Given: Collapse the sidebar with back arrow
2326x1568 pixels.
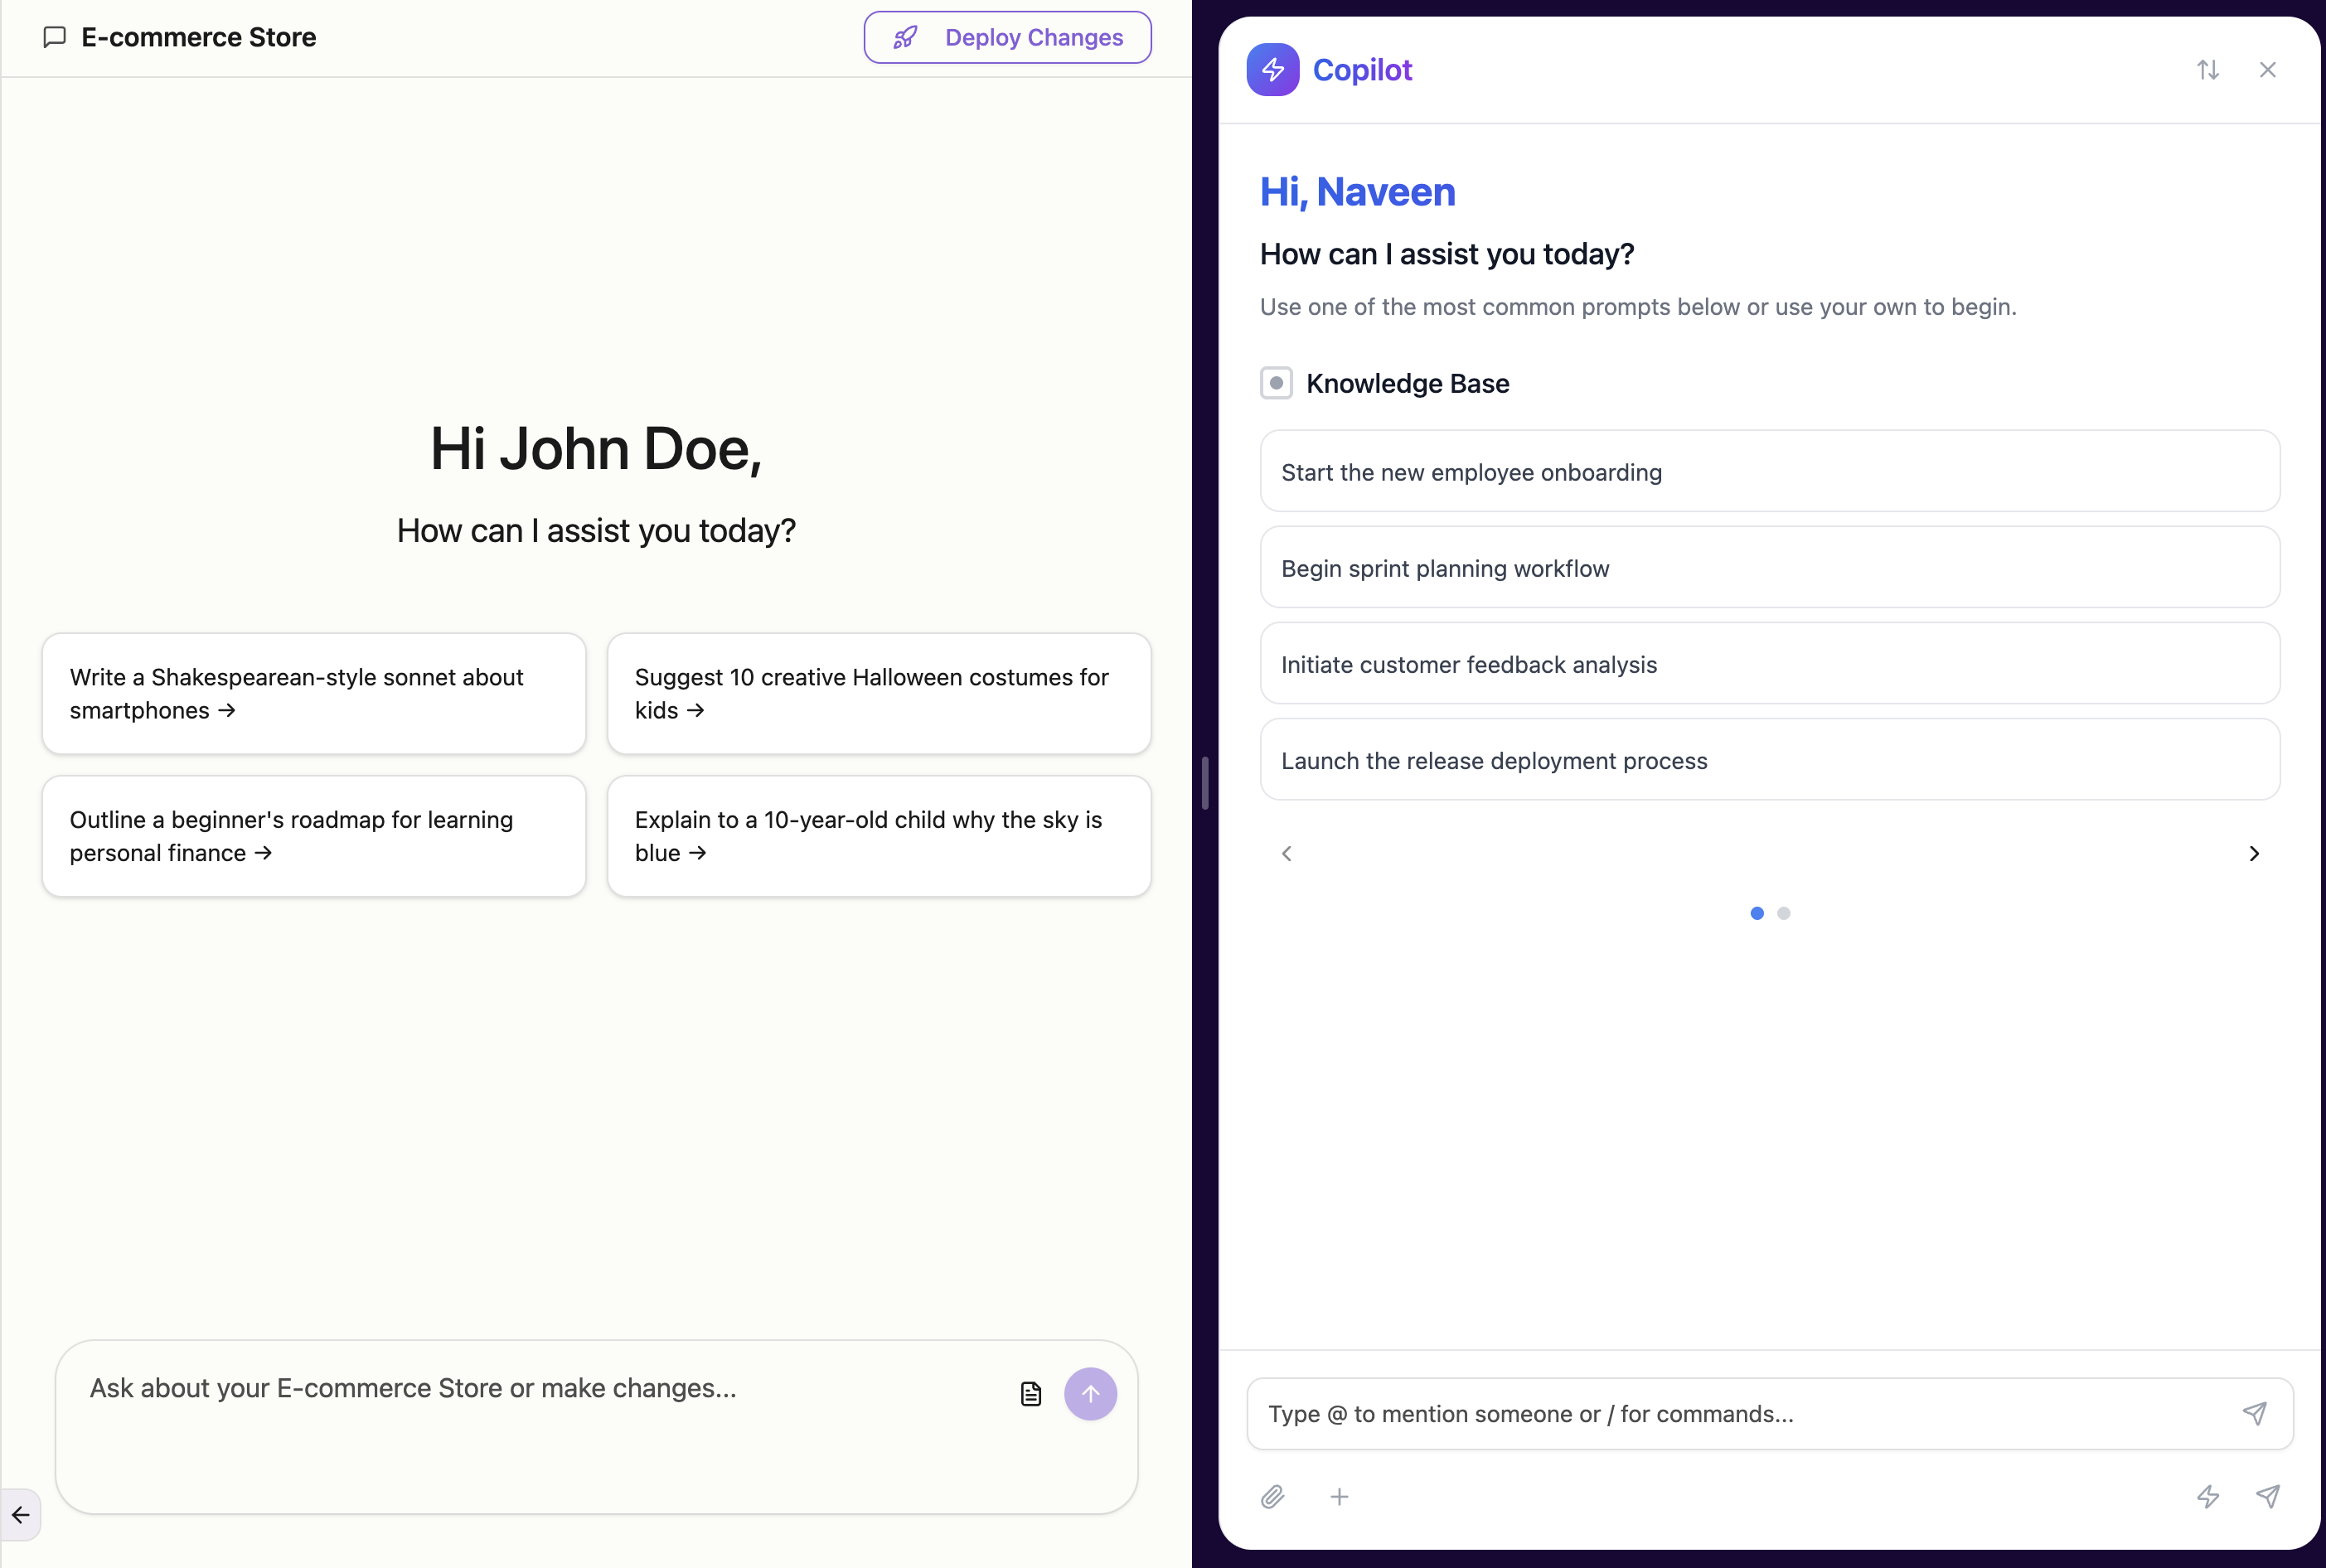Looking at the screenshot, I should click(x=21, y=1514).
